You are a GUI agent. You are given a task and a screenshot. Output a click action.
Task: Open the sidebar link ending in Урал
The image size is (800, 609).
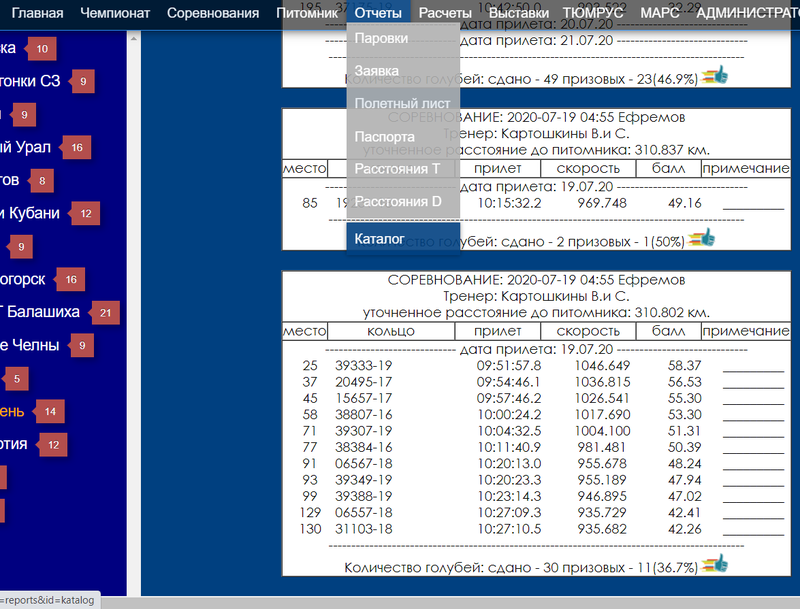click(x=26, y=147)
